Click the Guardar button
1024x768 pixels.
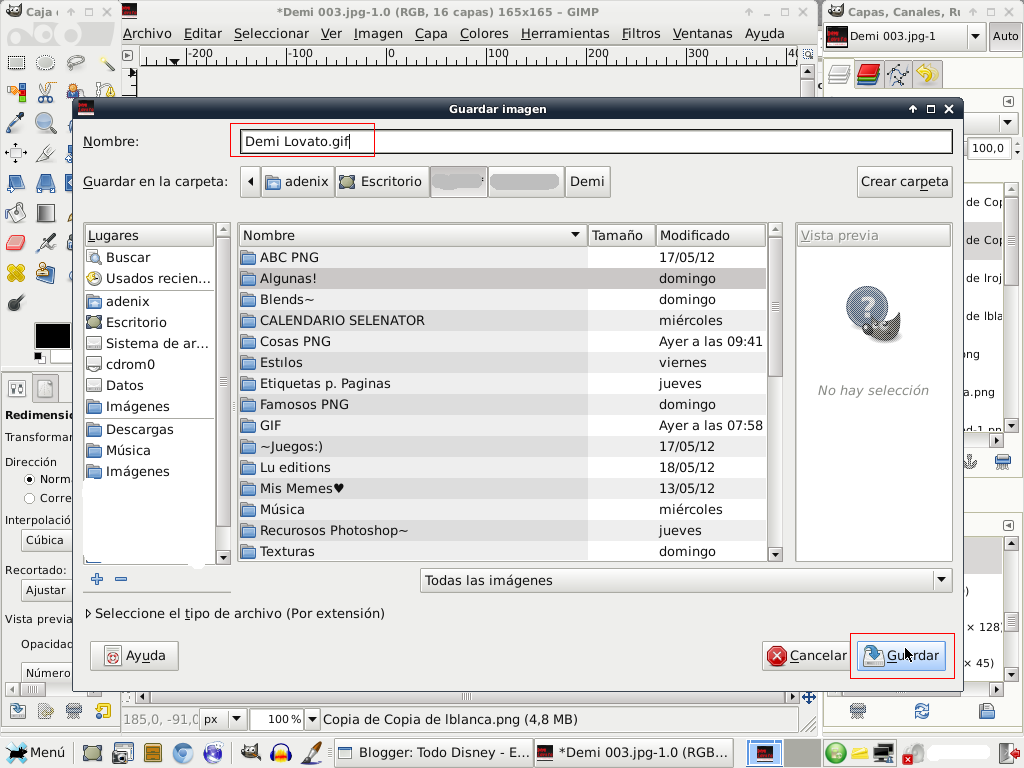(x=901, y=656)
